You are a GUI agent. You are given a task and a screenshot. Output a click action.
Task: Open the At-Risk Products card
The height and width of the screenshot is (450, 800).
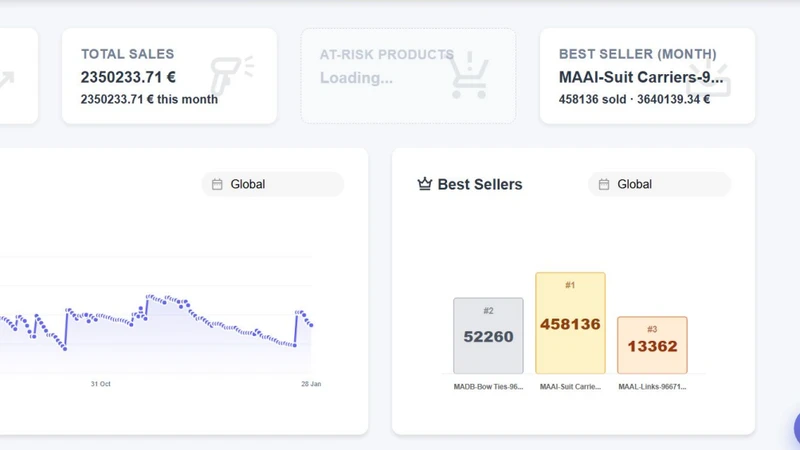pyautogui.click(x=408, y=76)
